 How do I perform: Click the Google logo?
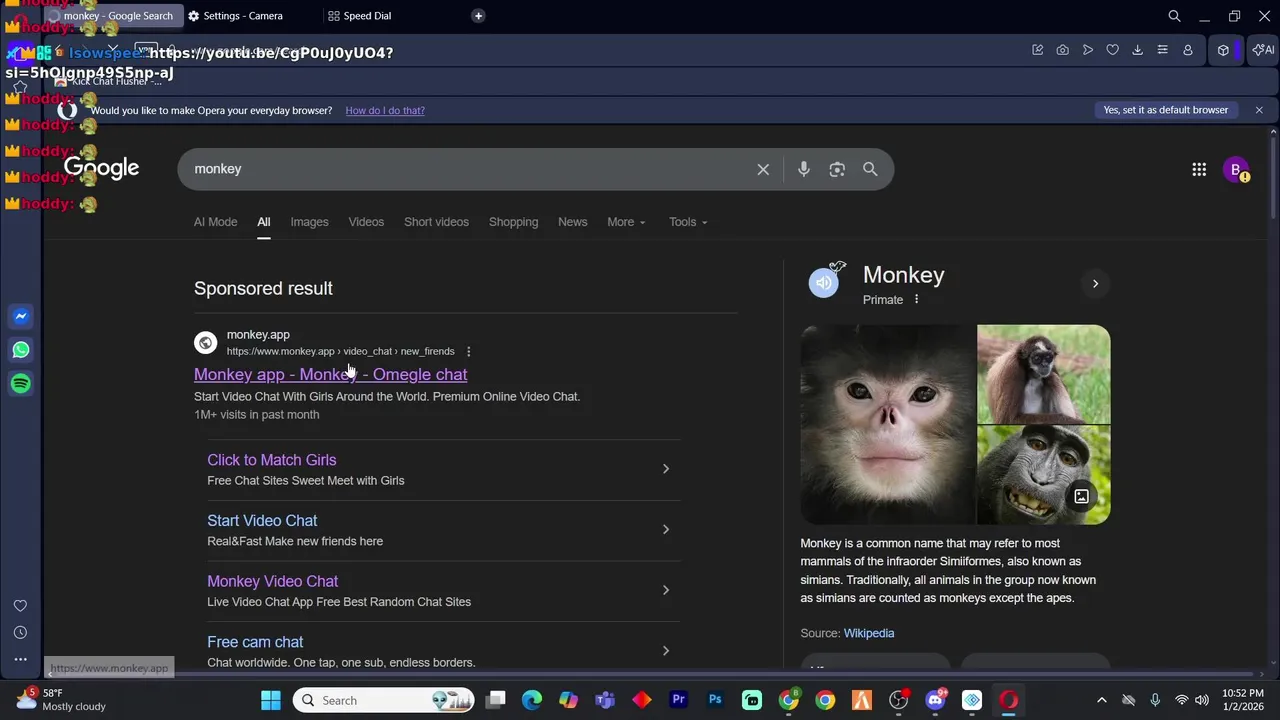tap(101, 169)
